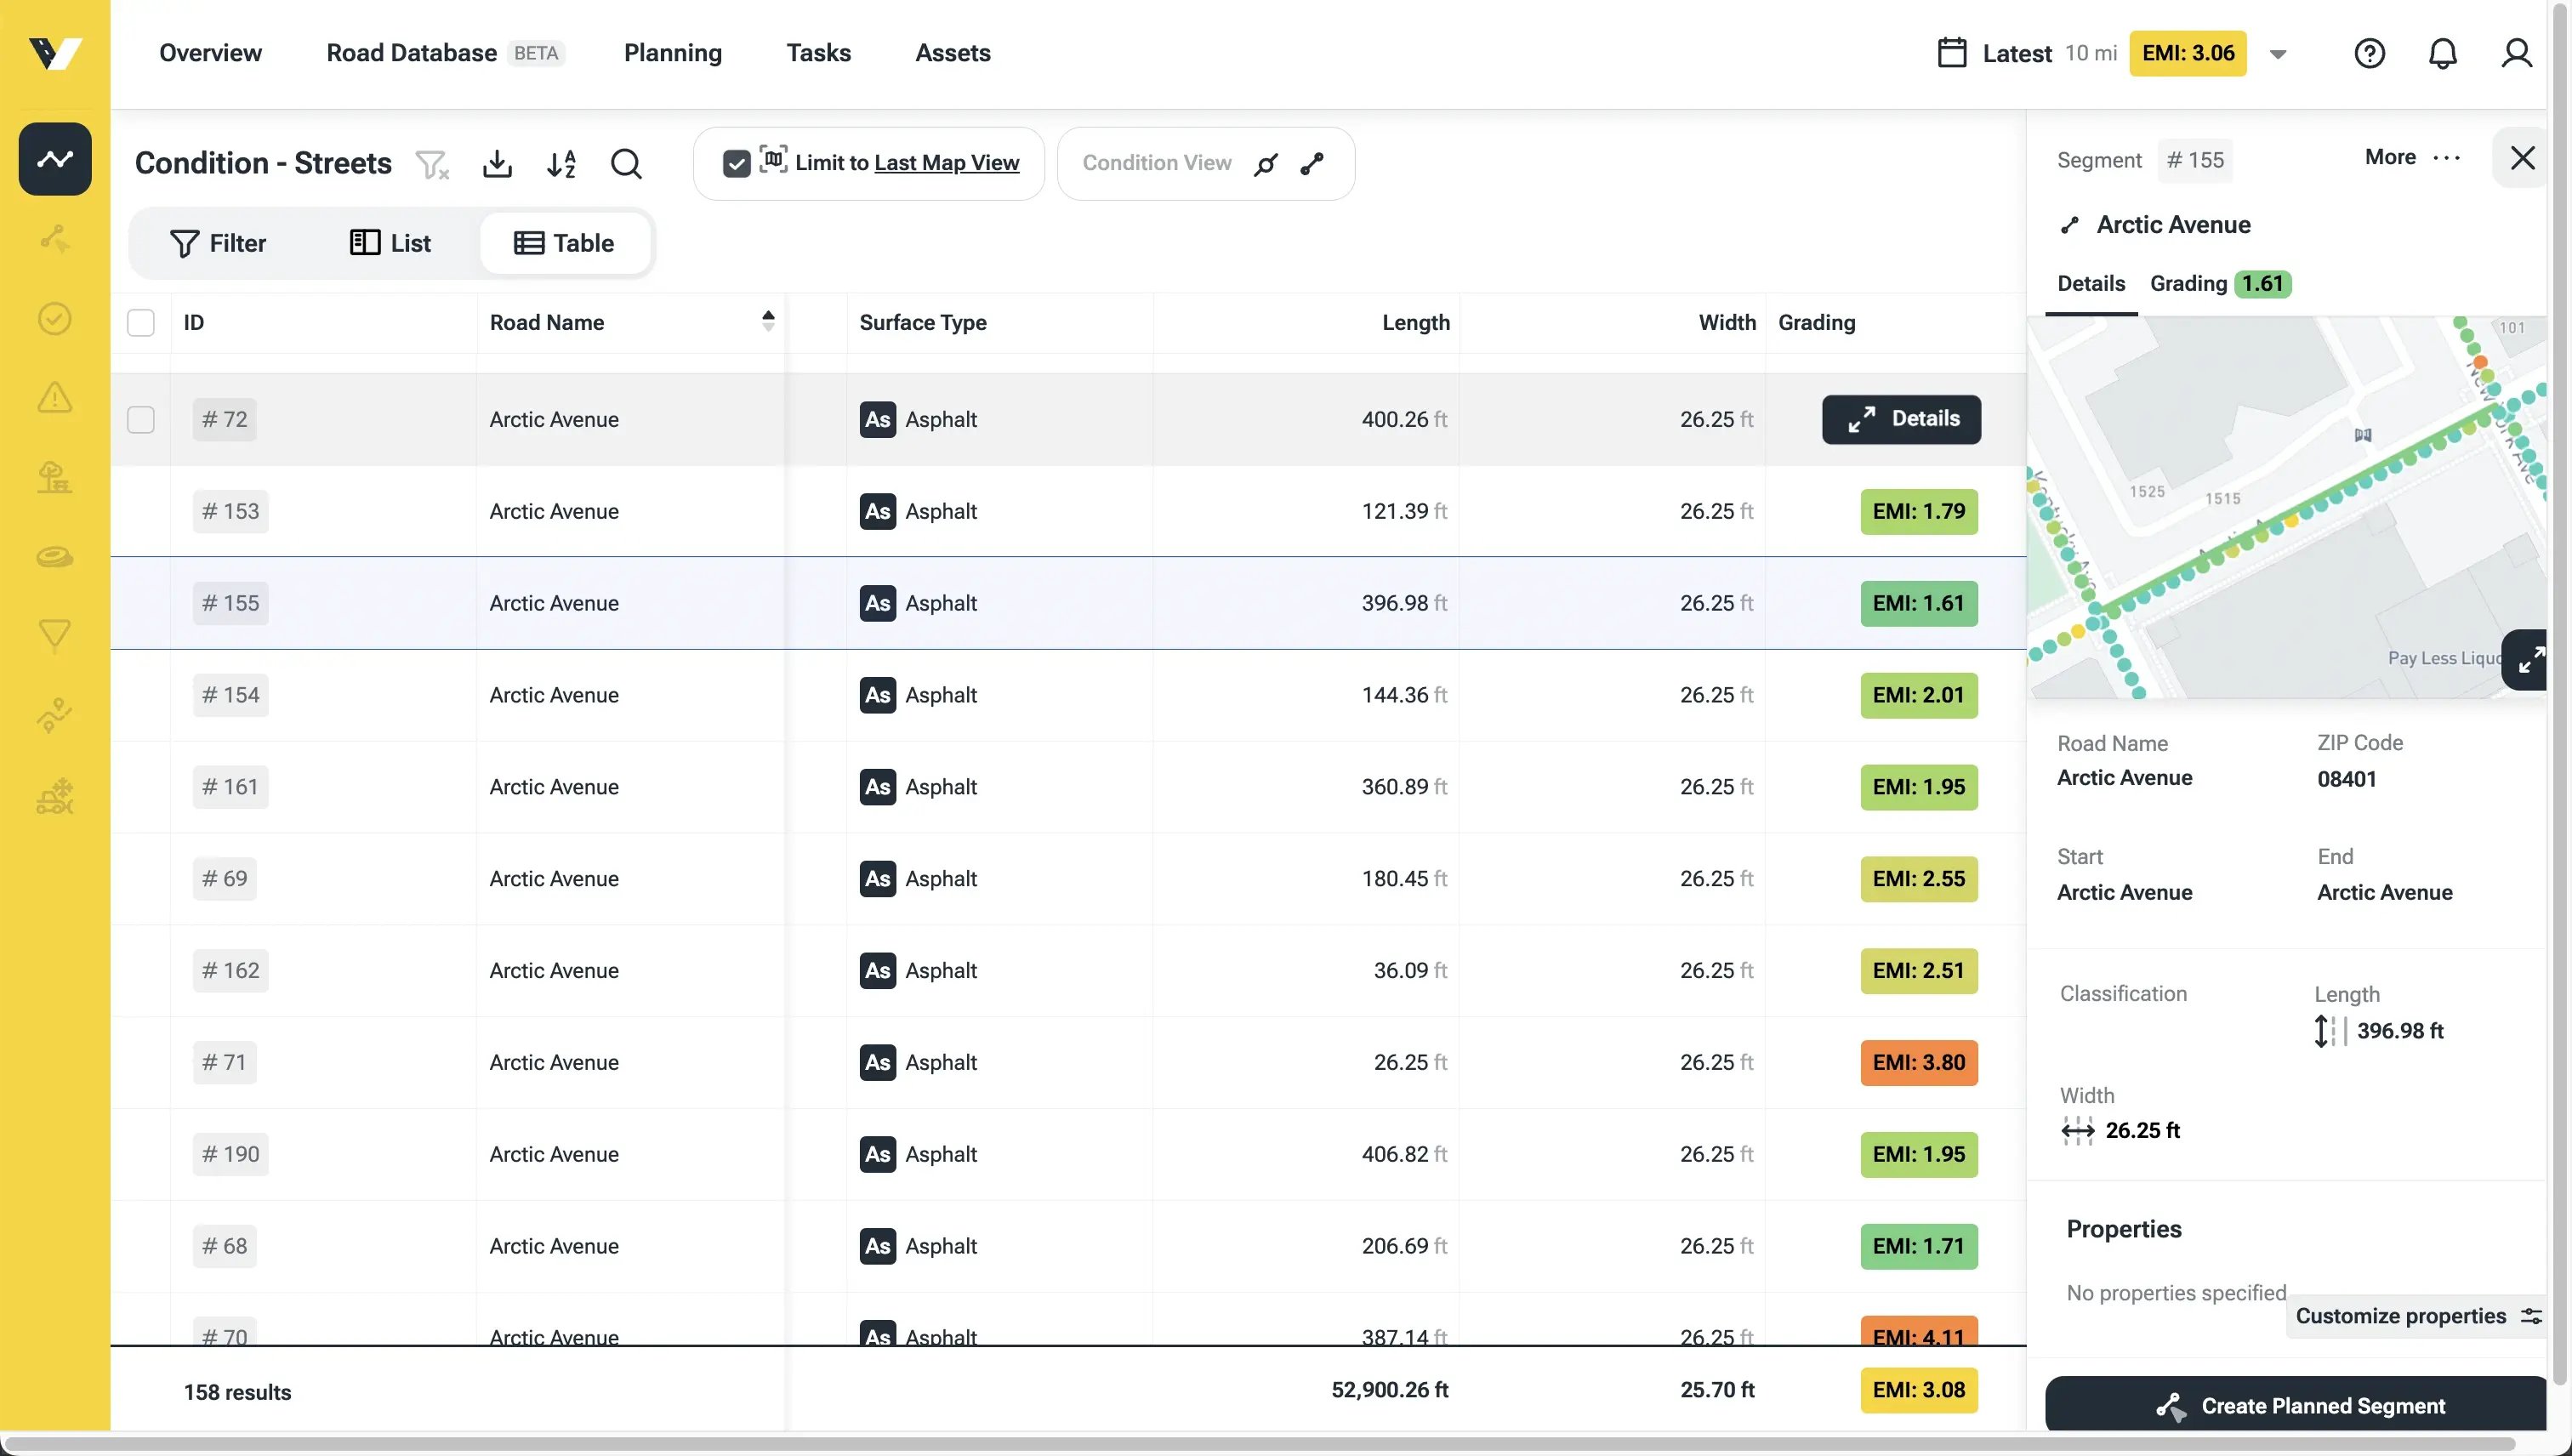Select the point condition view icon
Viewport: 2572px width, 1456px height.
(x=1266, y=164)
